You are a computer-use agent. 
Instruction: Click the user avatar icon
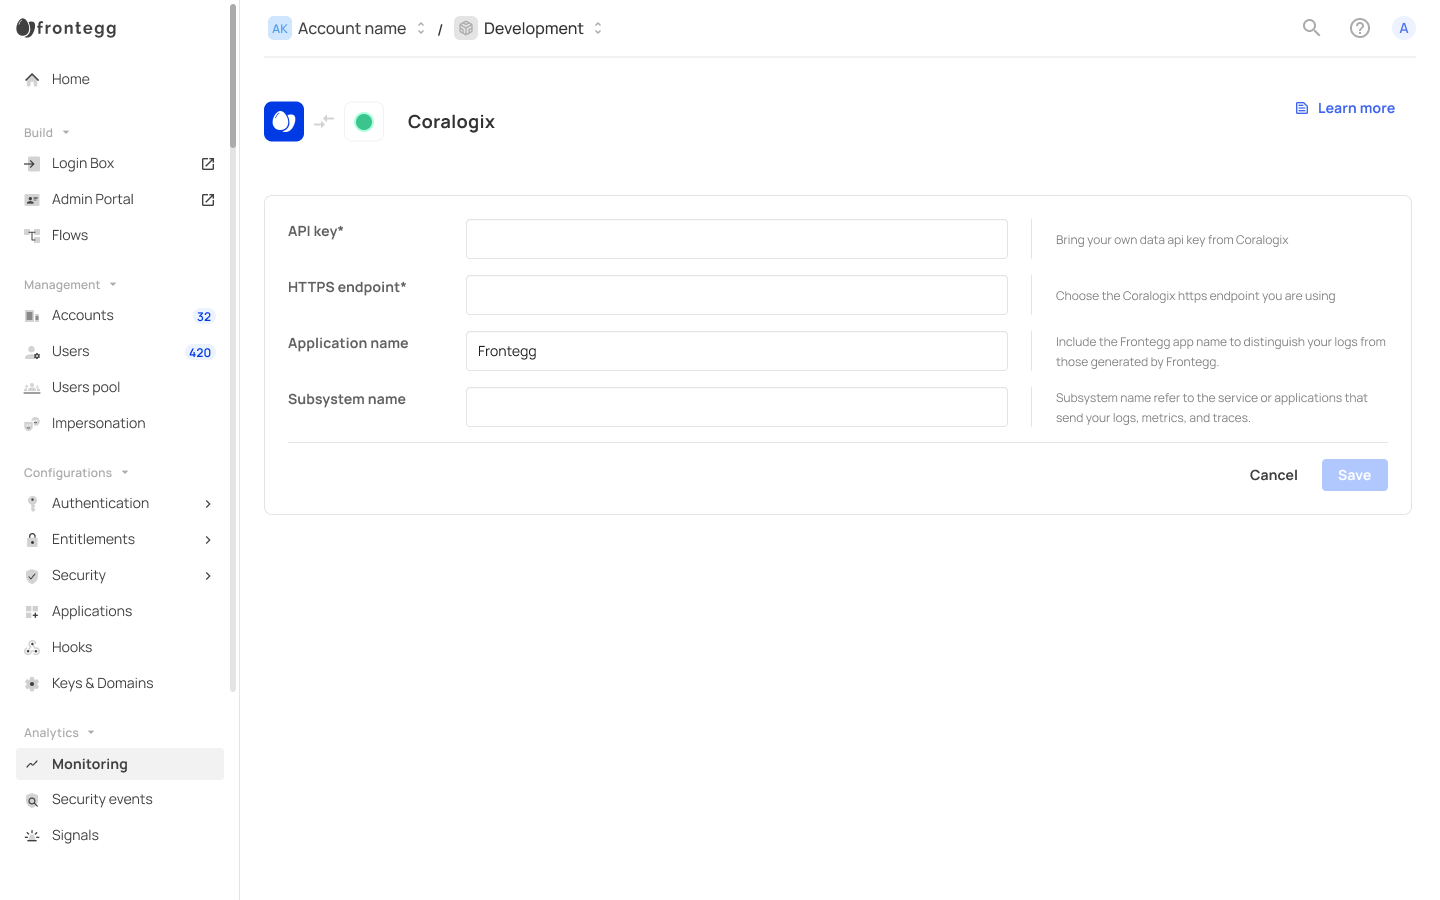(1403, 28)
